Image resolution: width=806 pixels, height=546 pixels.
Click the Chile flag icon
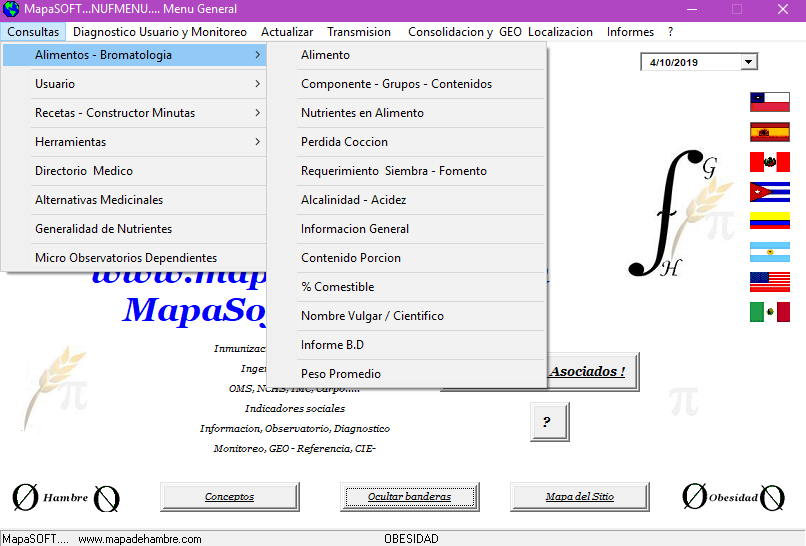tap(769, 102)
